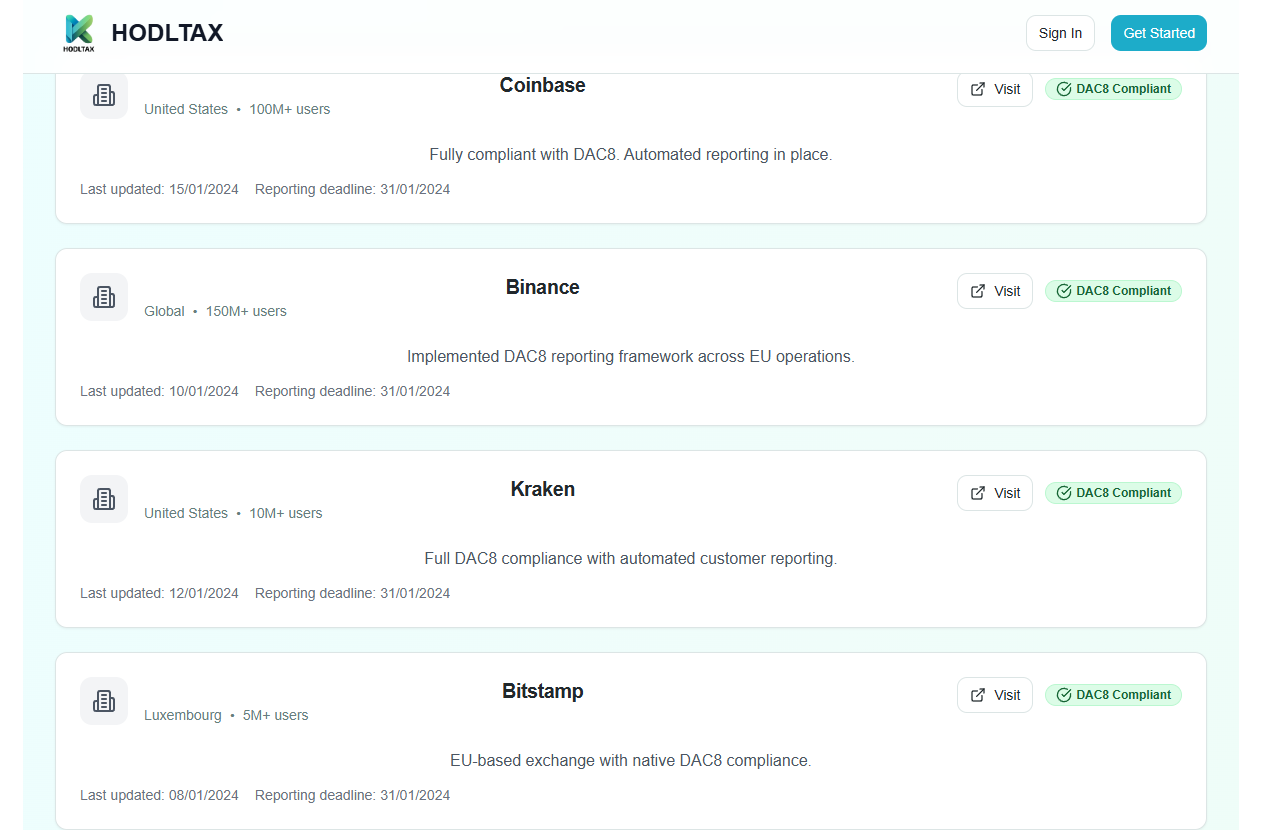The width and height of the screenshot is (1261, 830).
Task: Click 'Global • 150M+ users' text
Action: click(215, 311)
